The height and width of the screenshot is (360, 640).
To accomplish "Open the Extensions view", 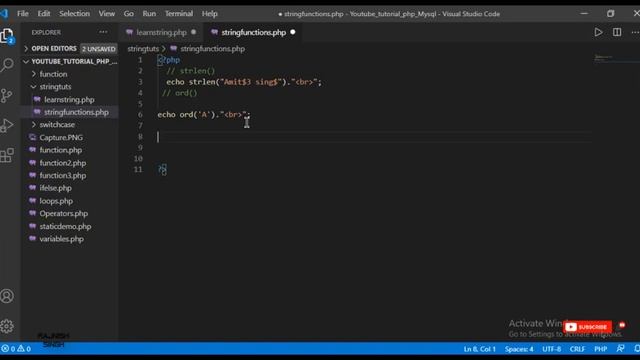I will [x=7, y=155].
